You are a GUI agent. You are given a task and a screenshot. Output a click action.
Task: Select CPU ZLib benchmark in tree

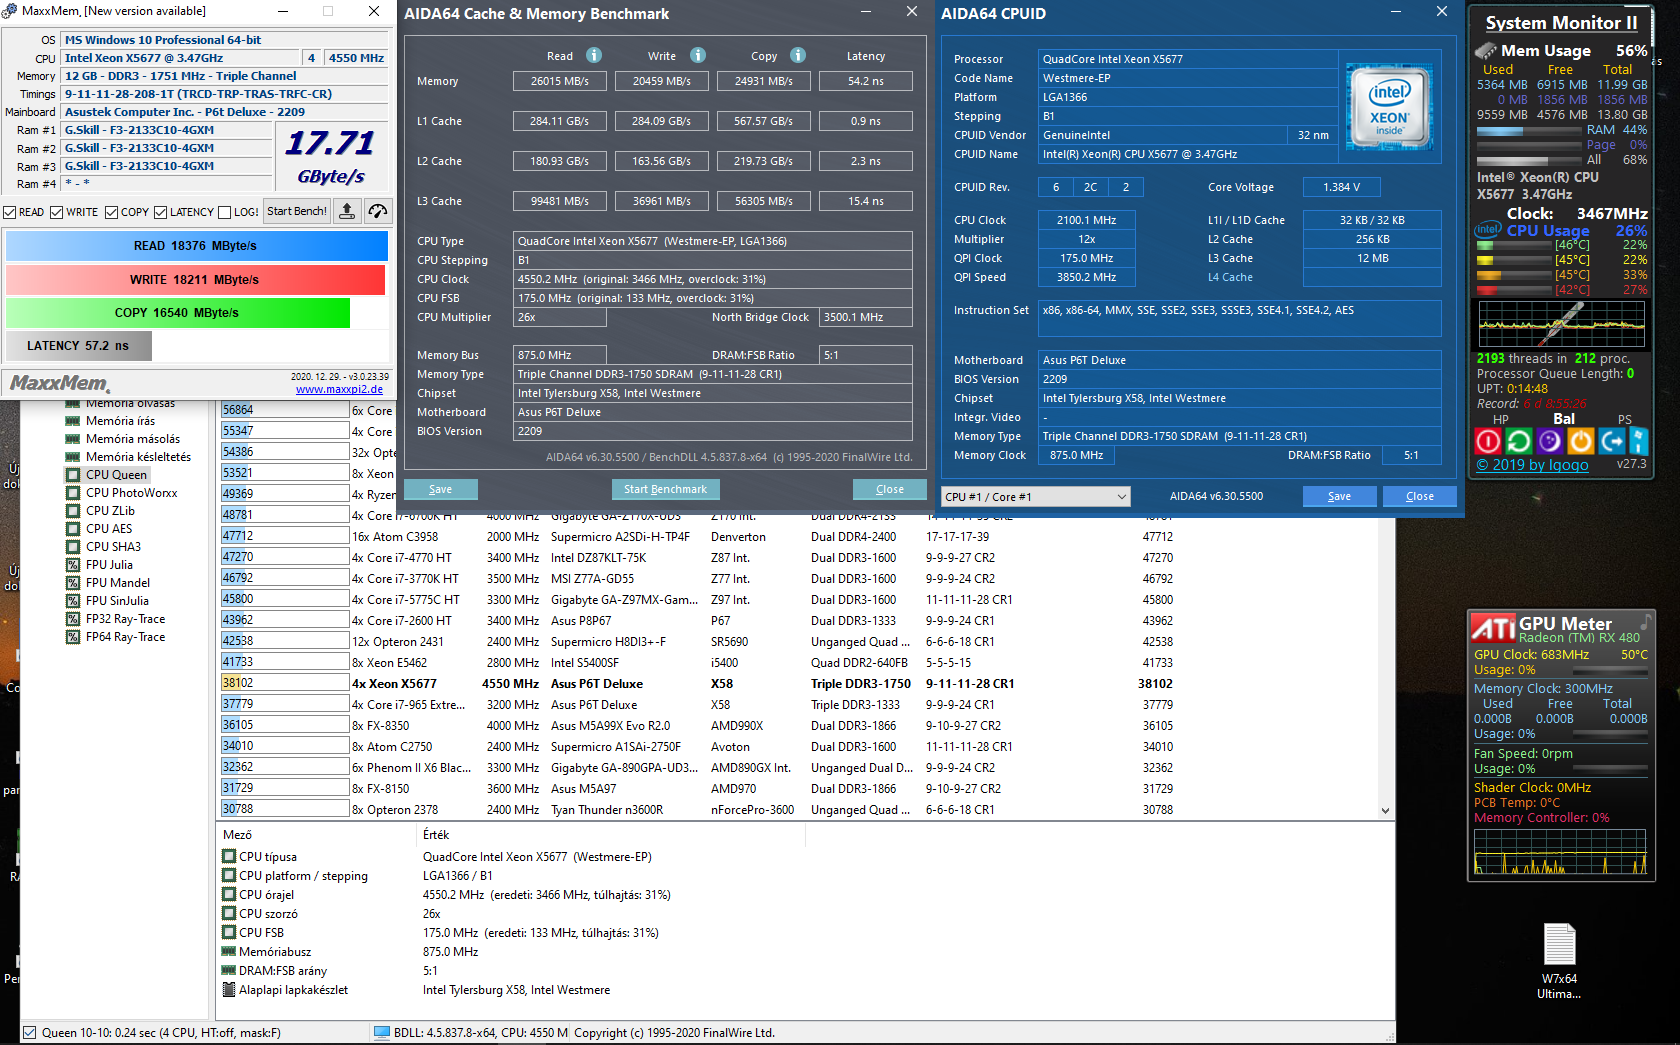(110, 511)
